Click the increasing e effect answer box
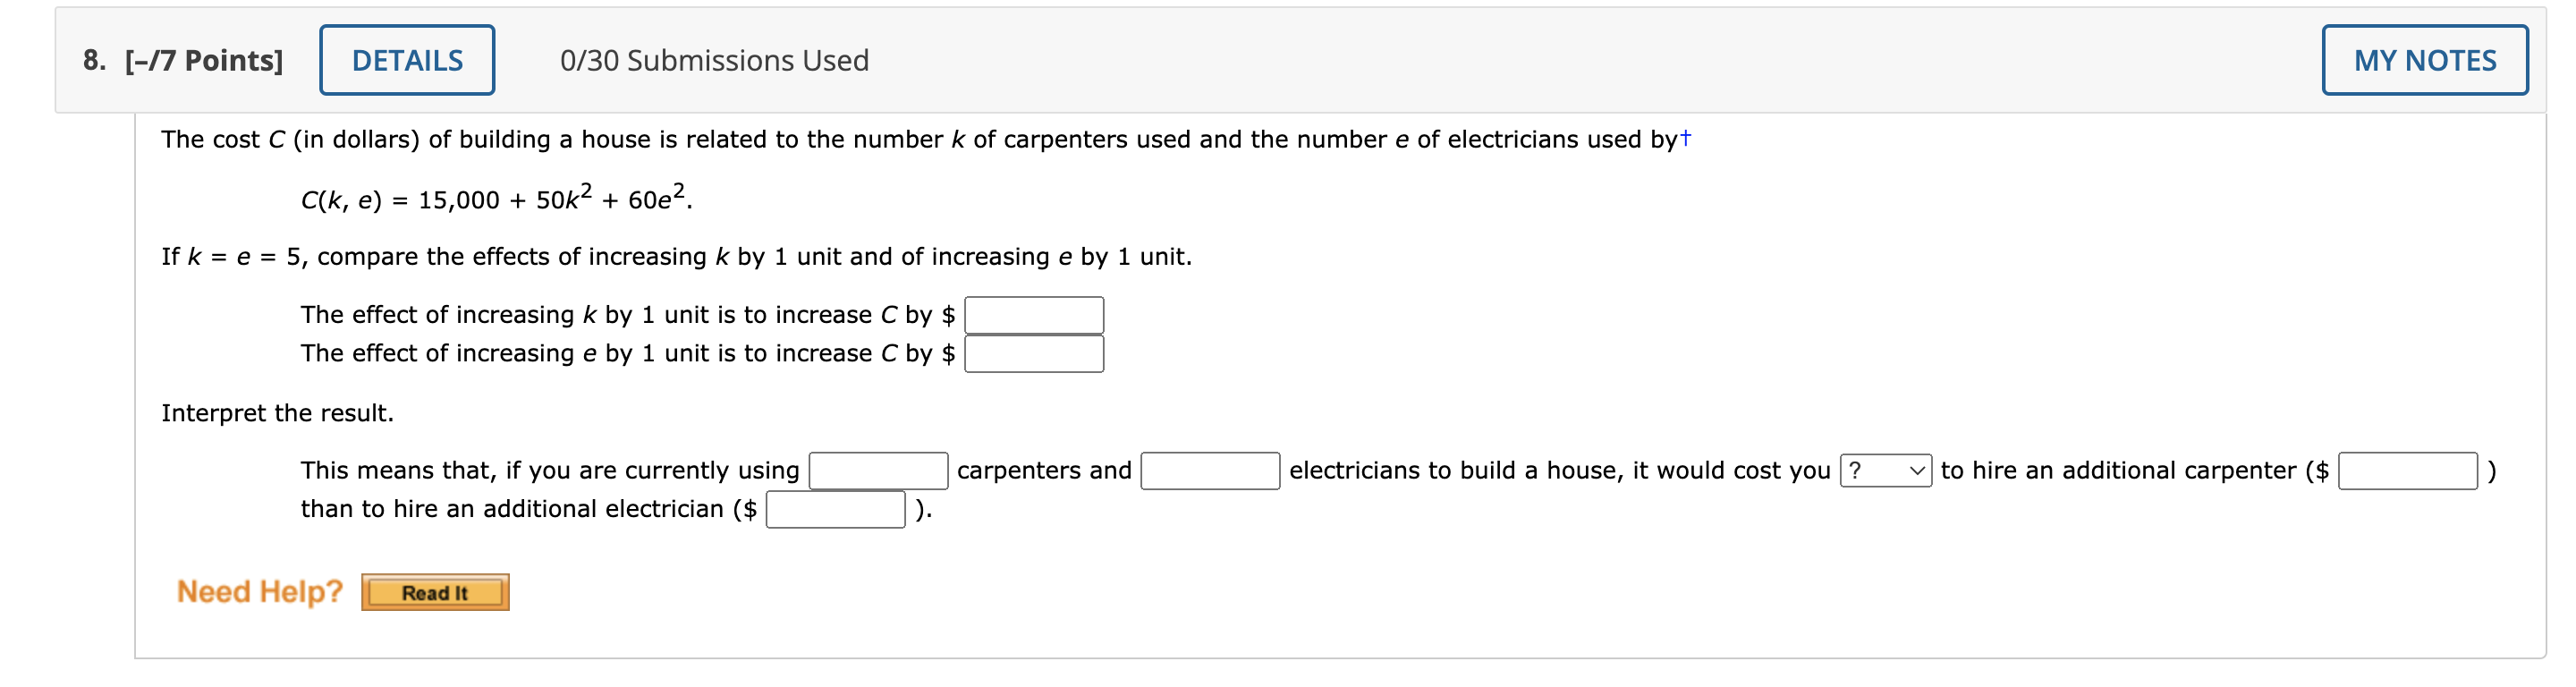Image resolution: width=2576 pixels, height=687 pixels. point(1034,352)
